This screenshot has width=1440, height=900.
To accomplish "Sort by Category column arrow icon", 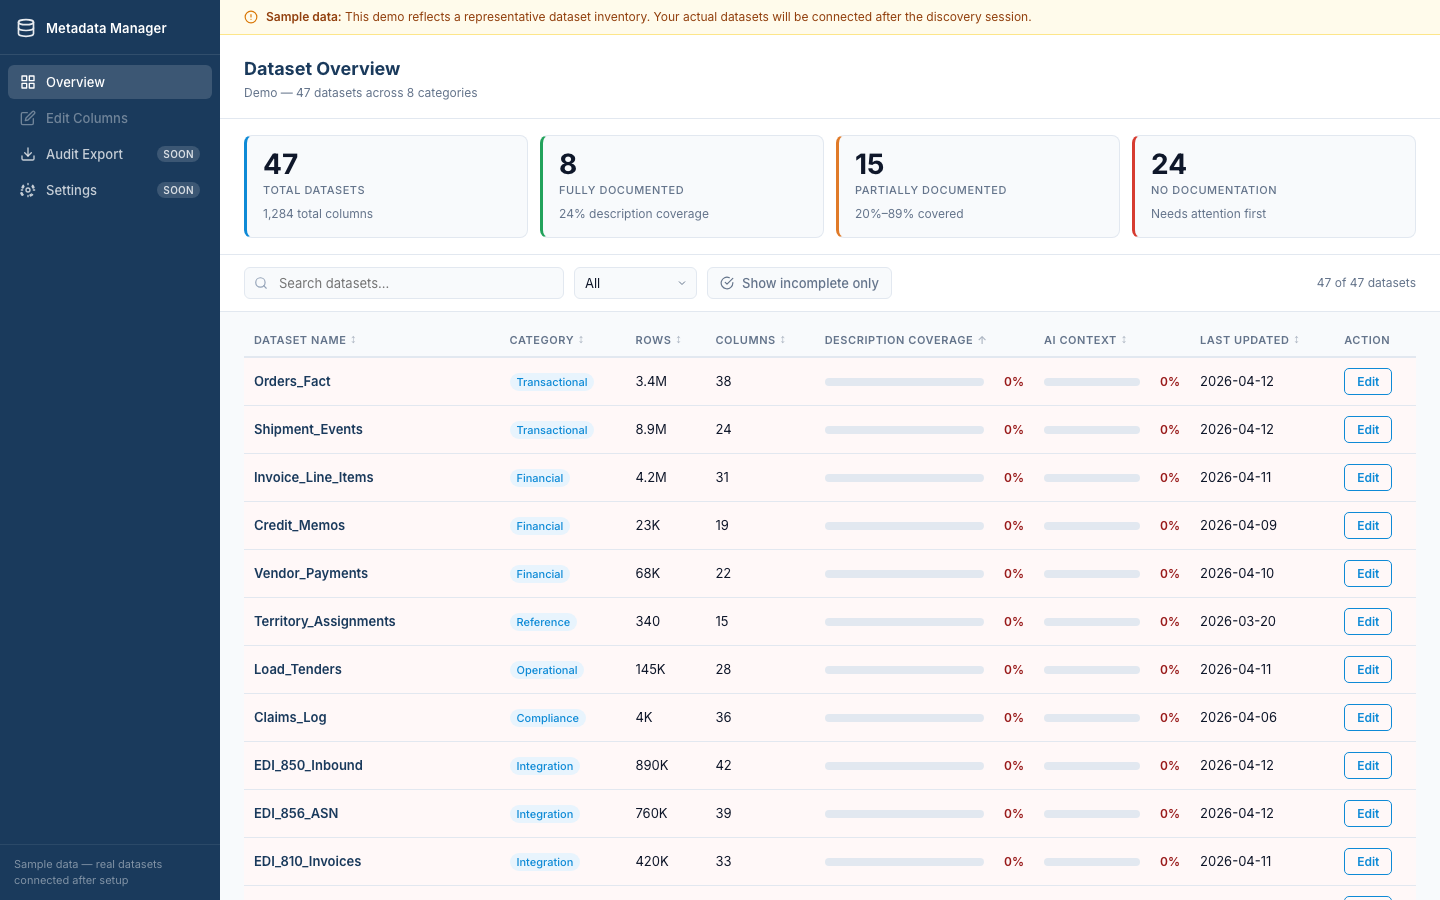I will 581,340.
